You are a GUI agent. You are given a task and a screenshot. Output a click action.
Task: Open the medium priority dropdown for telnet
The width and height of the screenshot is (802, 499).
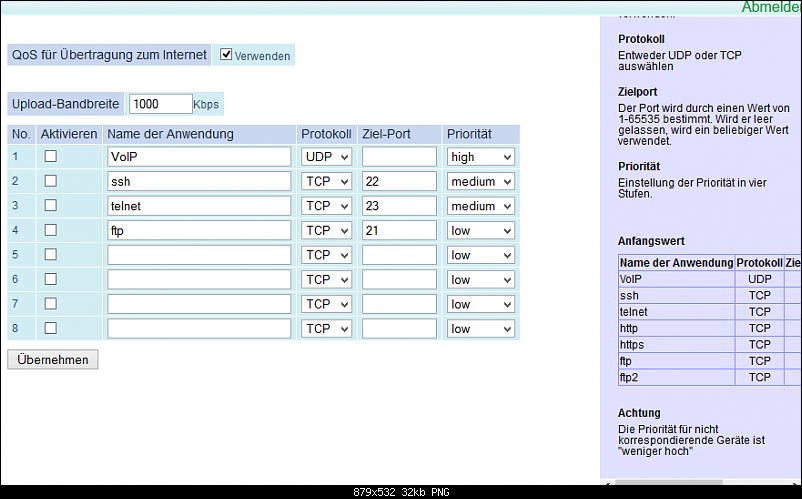(x=481, y=206)
